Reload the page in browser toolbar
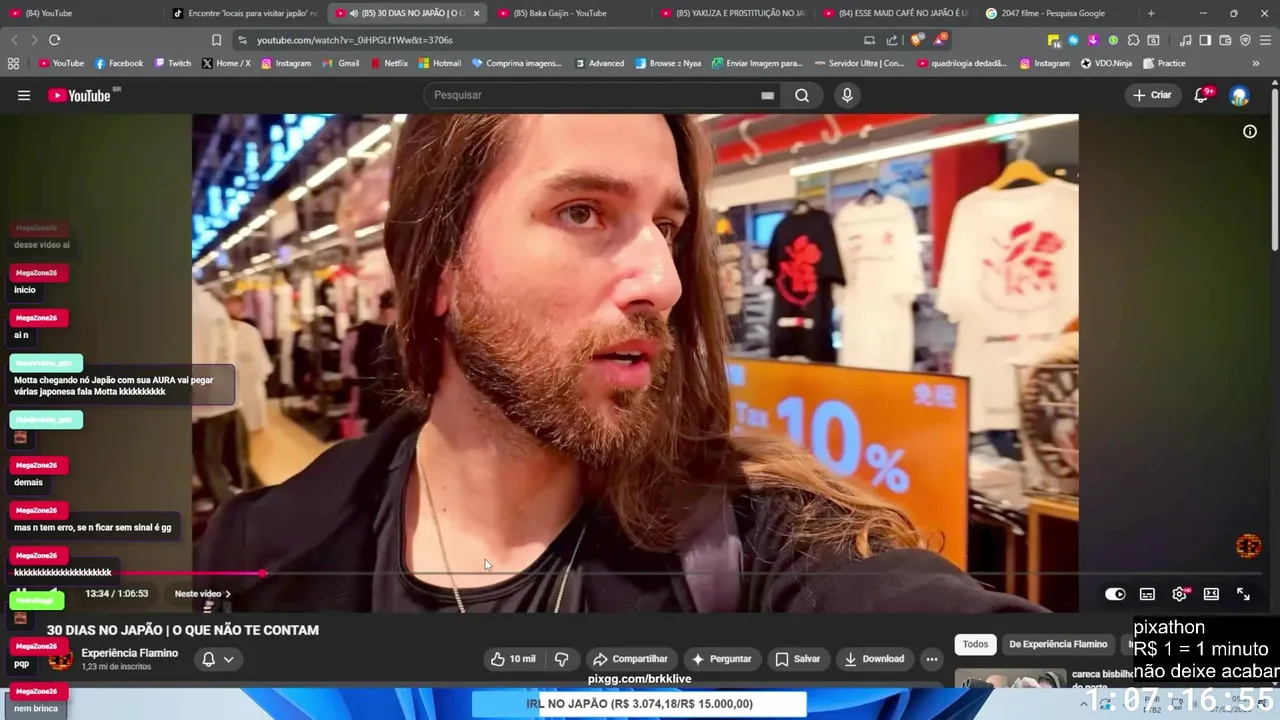The image size is (1280, 720). (54, 40)
